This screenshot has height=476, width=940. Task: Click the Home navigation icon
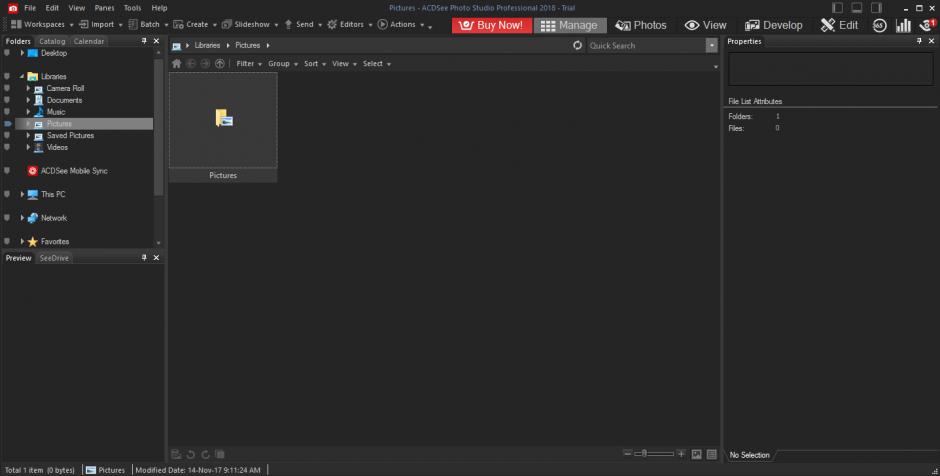pos(176,64)
